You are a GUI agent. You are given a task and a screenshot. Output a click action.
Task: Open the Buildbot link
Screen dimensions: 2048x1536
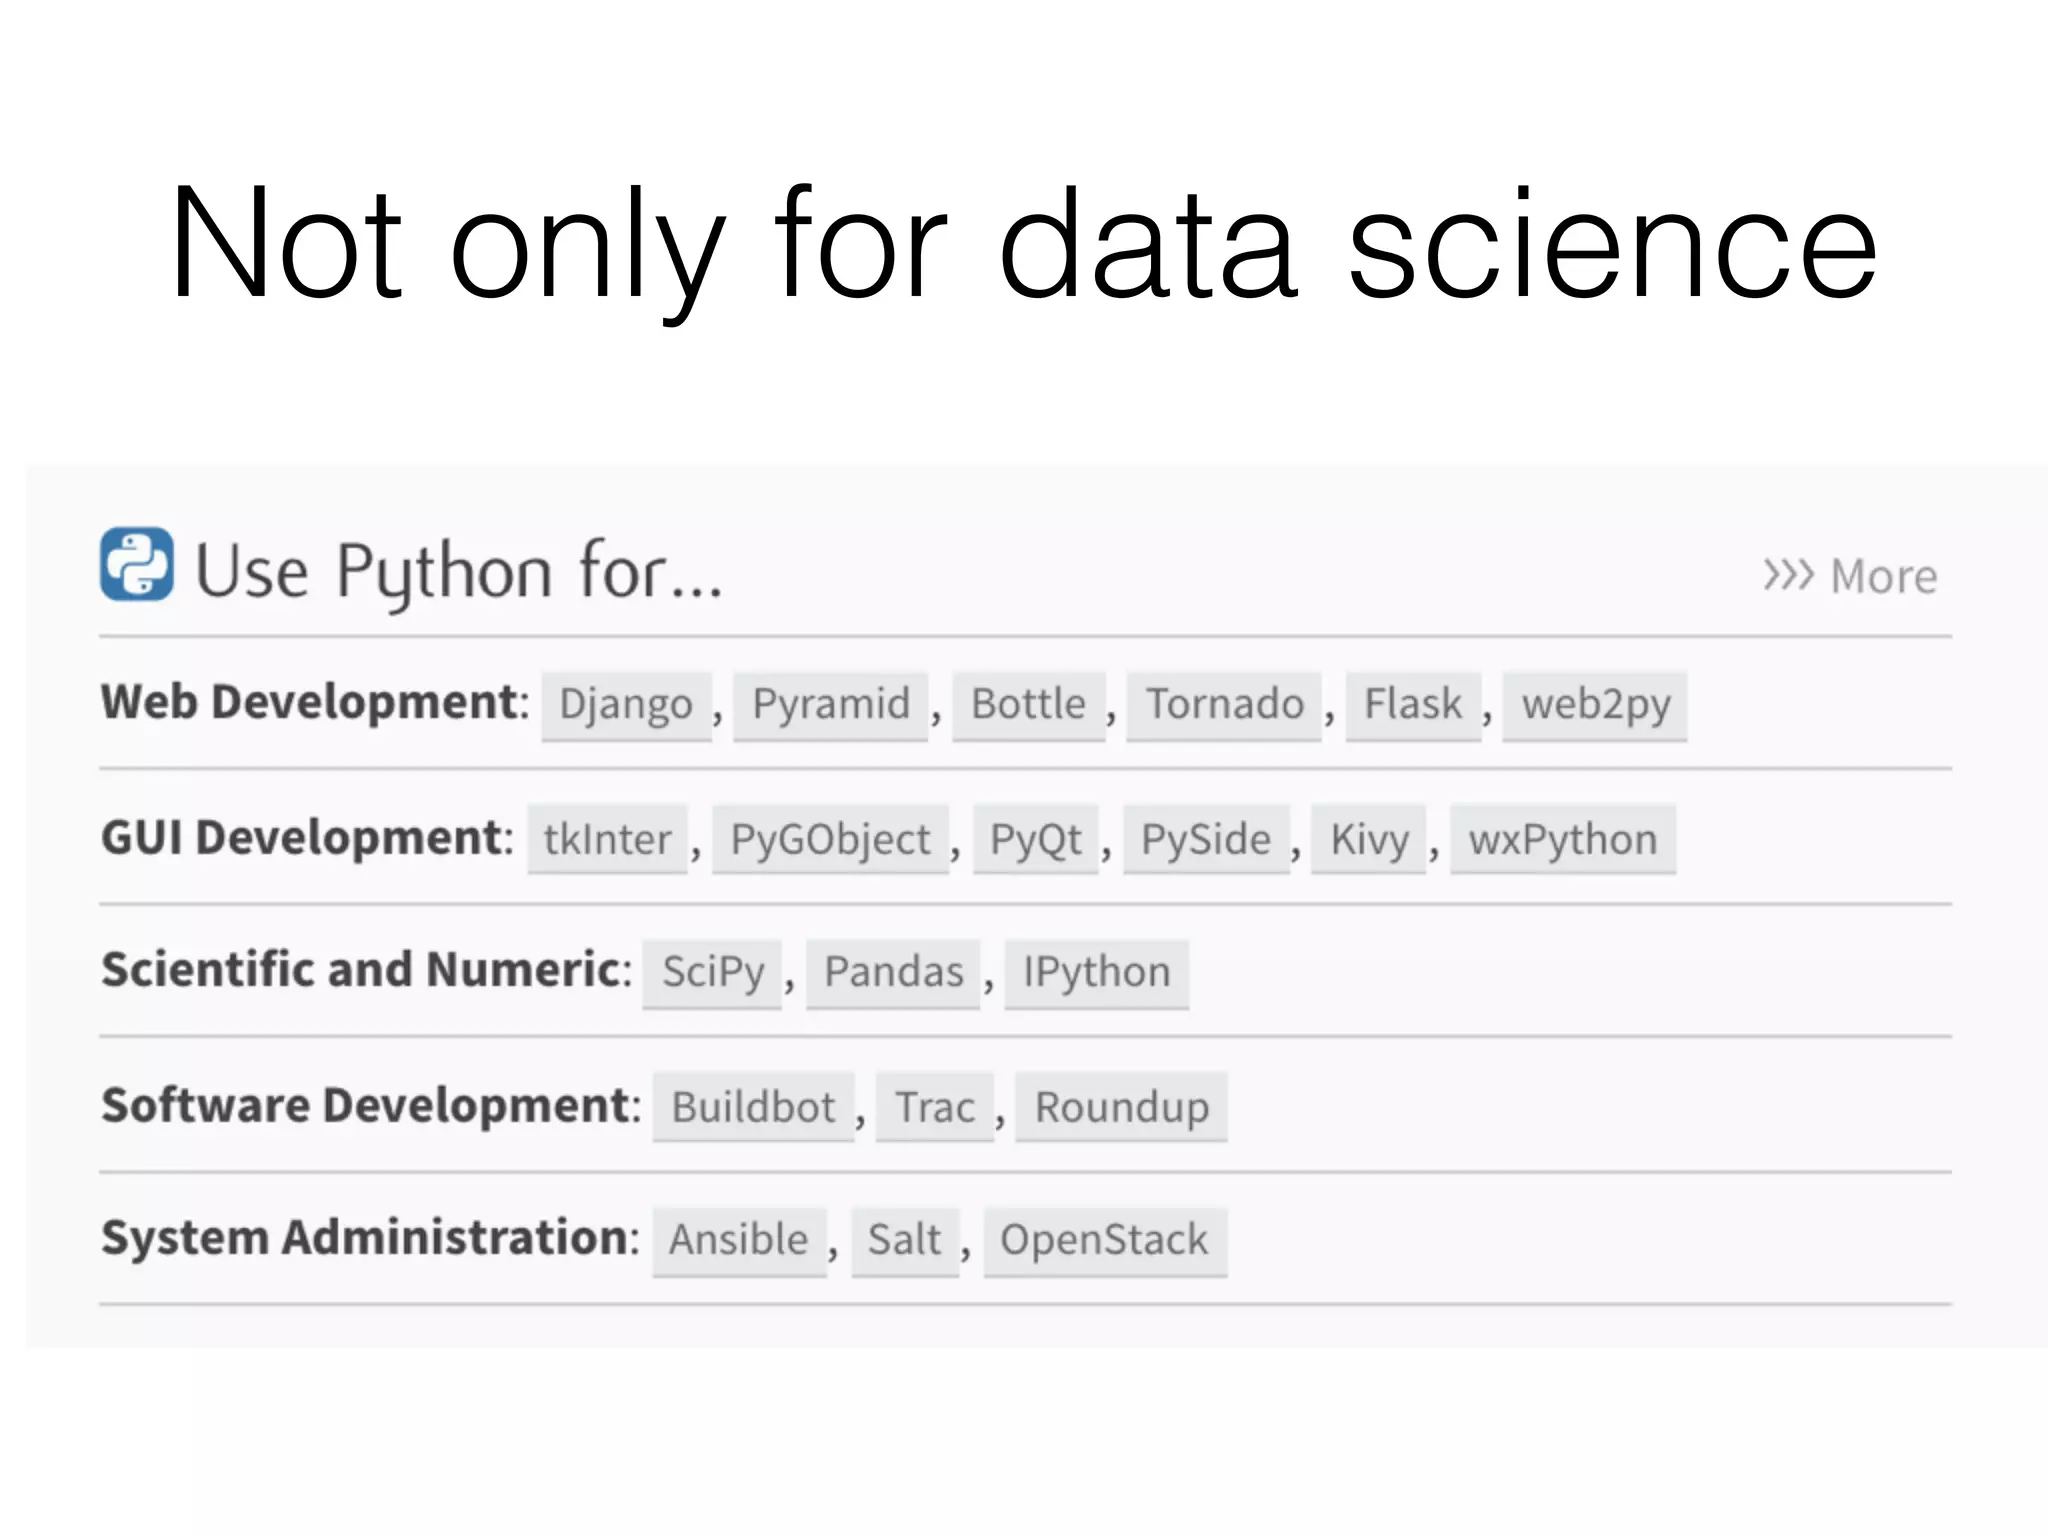coord(753,1108)
